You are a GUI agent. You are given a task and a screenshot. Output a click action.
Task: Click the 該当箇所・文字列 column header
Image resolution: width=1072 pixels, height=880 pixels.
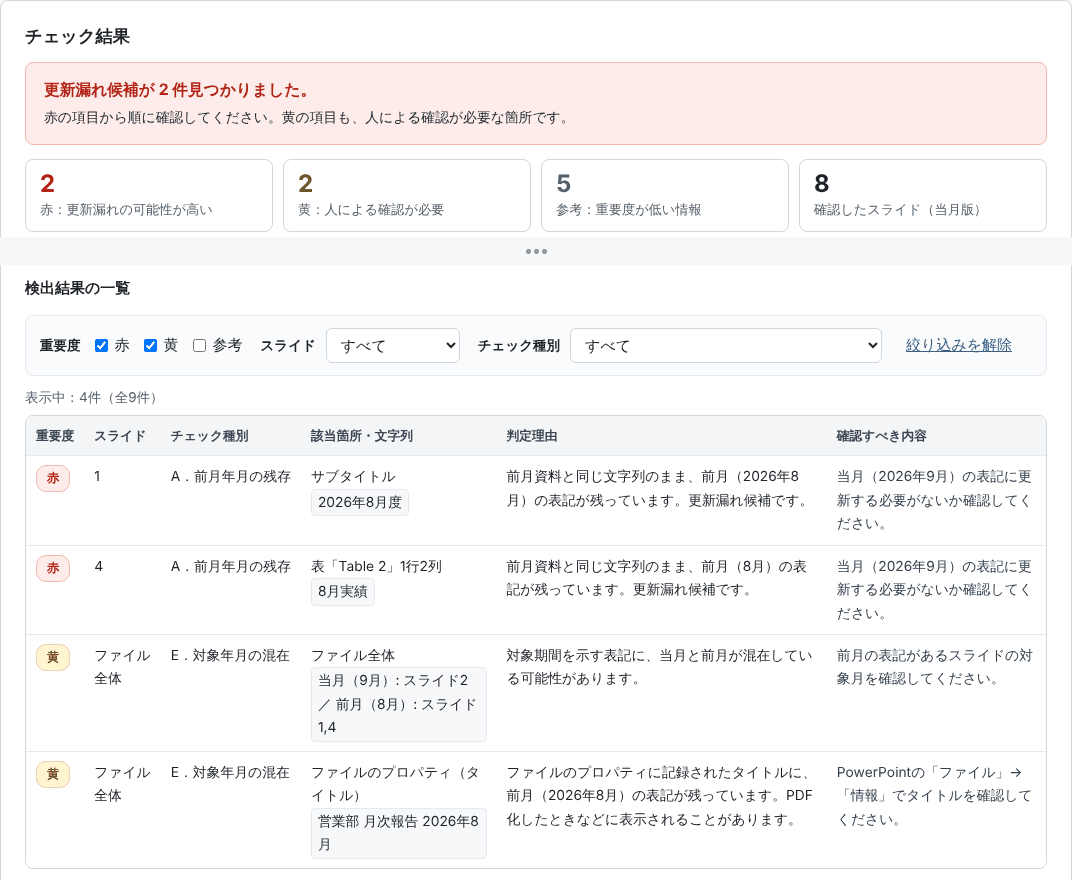tap(362, 436)
